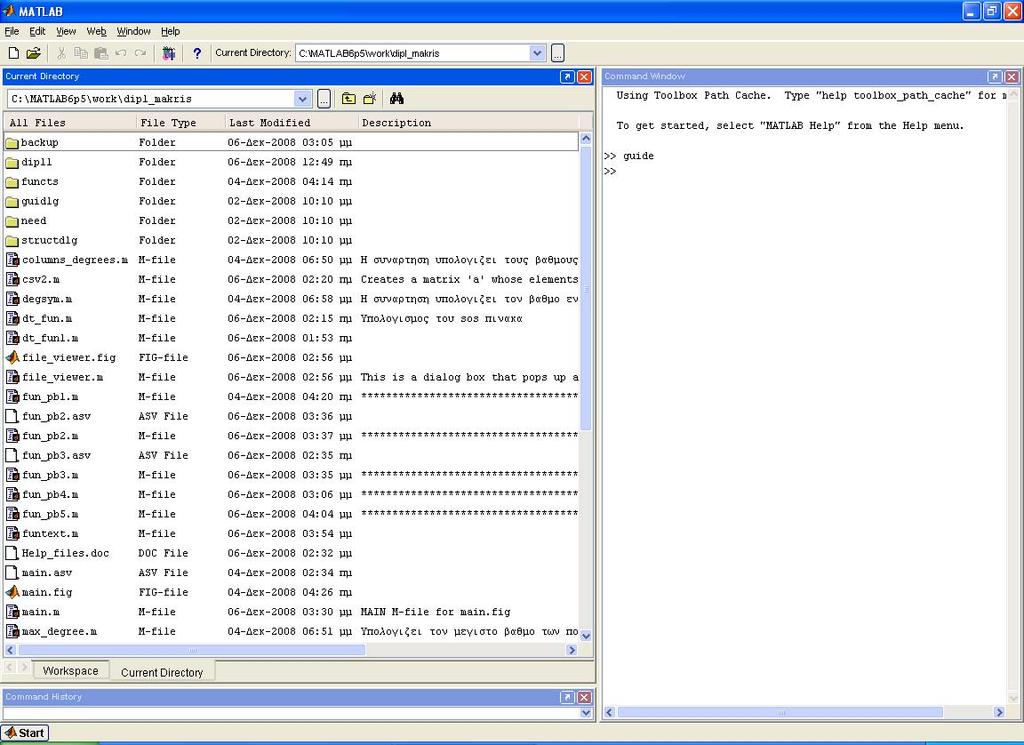Undock the Command Window panel

(x=994, y=76)
